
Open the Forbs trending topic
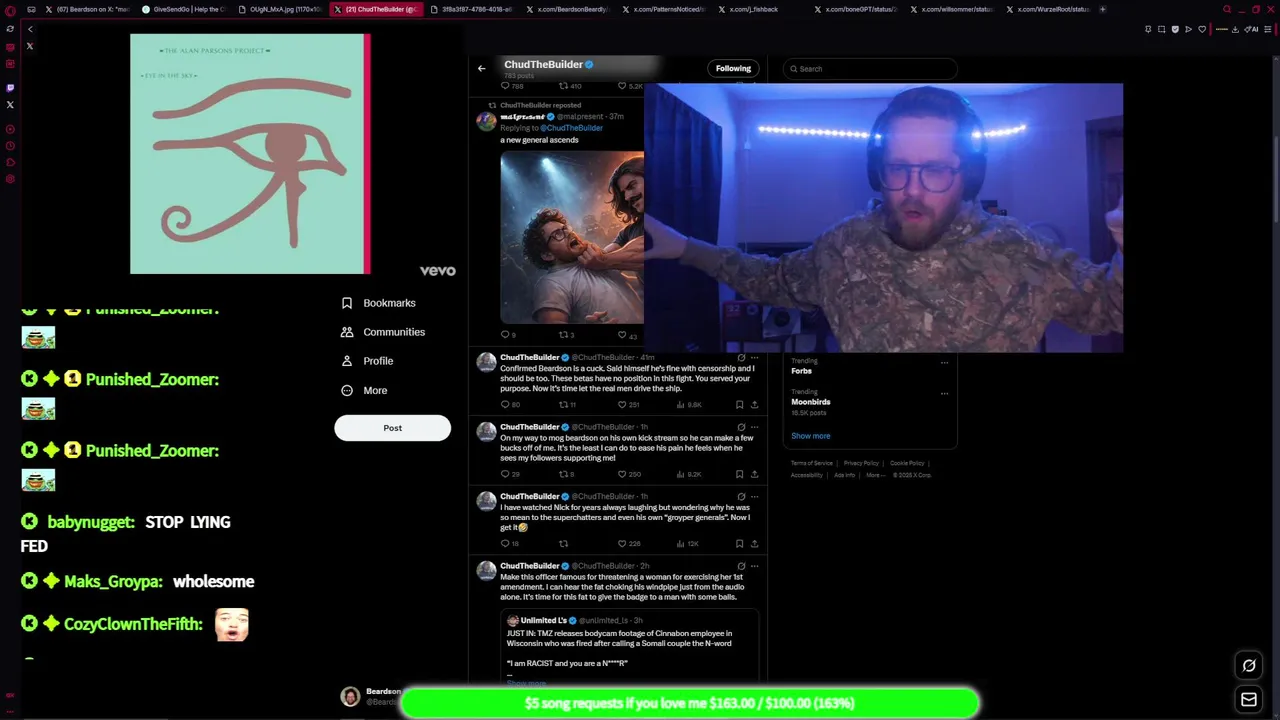(801, 371)
